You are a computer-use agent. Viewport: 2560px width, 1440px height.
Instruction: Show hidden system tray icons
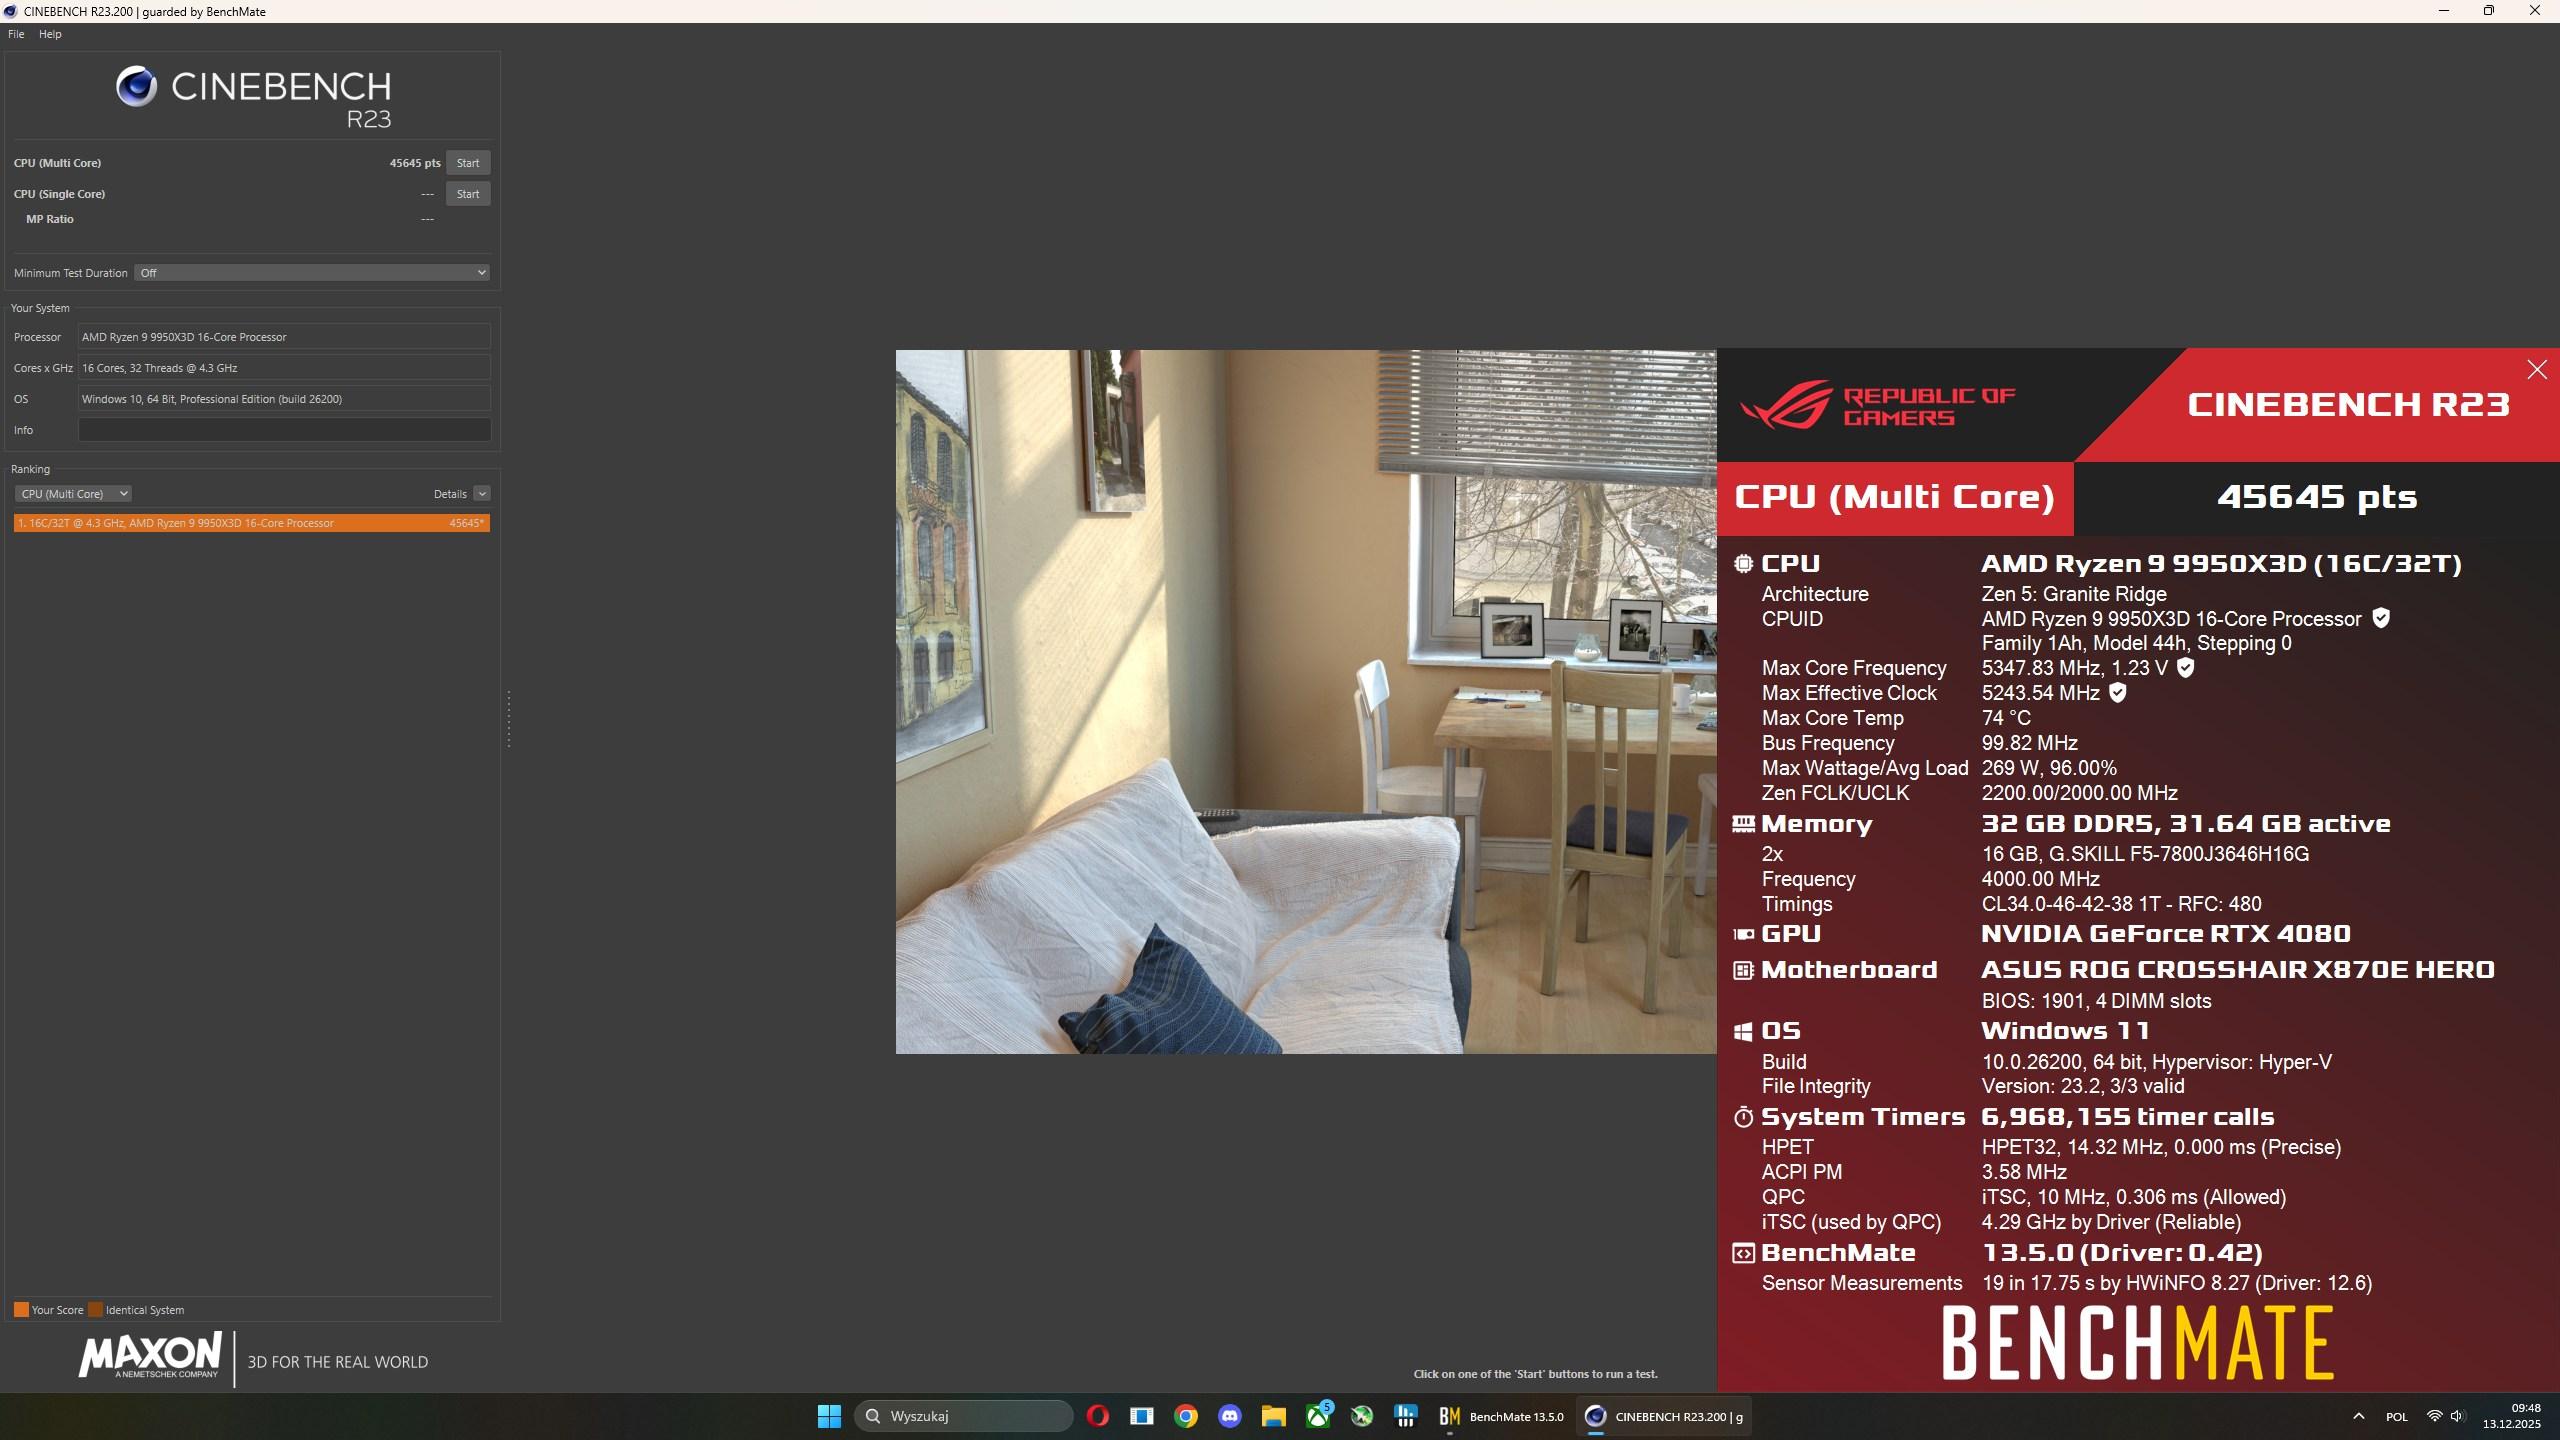pyautogui.click(x=2358, y=1416)
